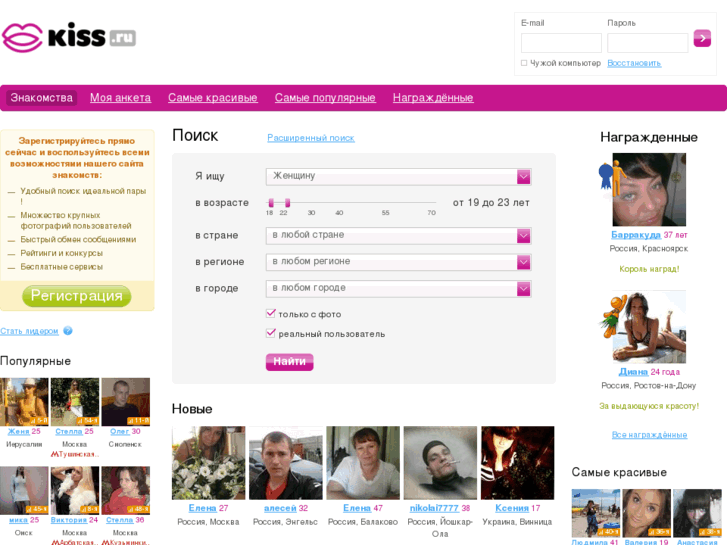Click the nikolai7777 profile name link
727x545 pixels.
pos(434,508)
